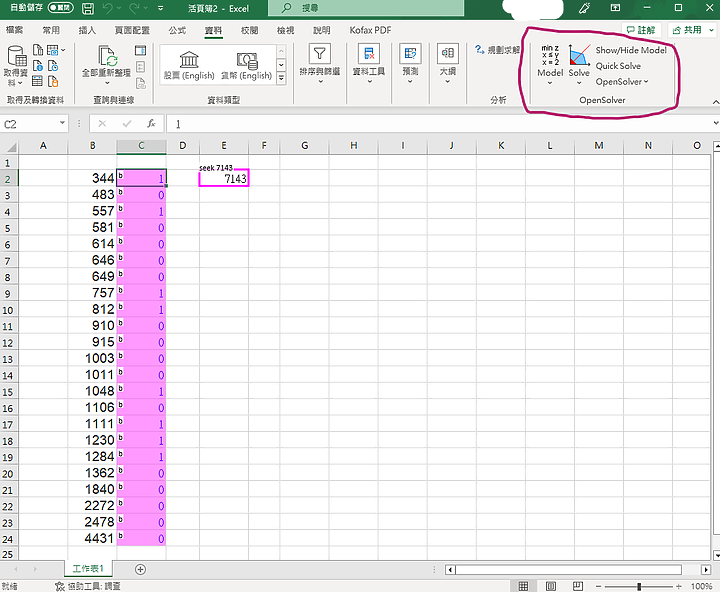Open the 檔案 File tab
The width and height of the screenshot is (720, 592).
[14, 30]
